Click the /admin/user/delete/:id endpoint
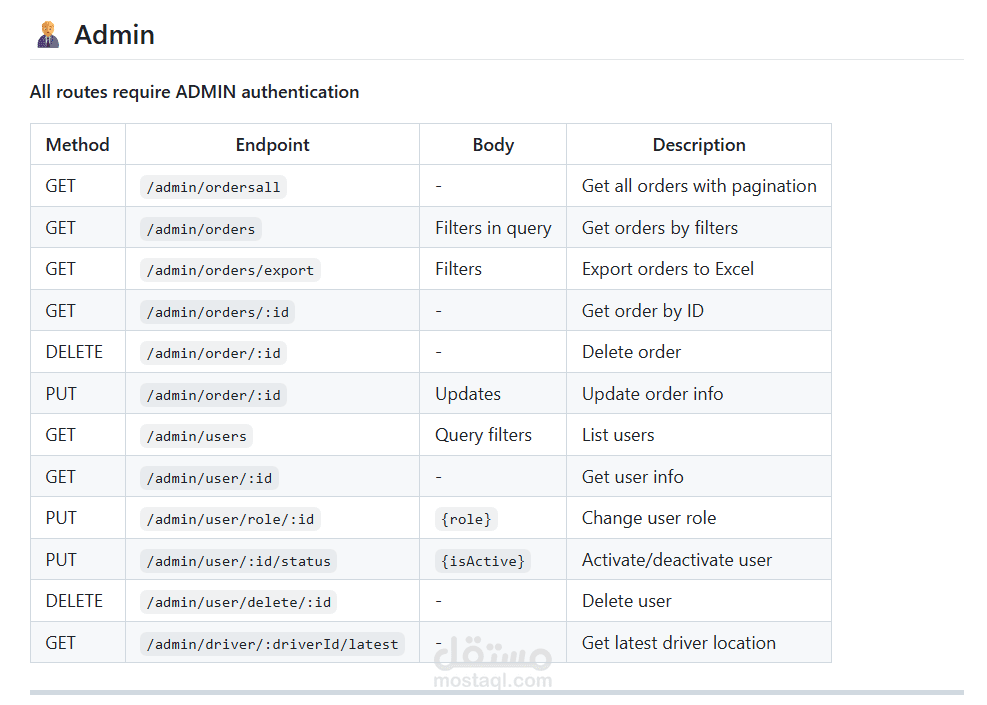 238,602
